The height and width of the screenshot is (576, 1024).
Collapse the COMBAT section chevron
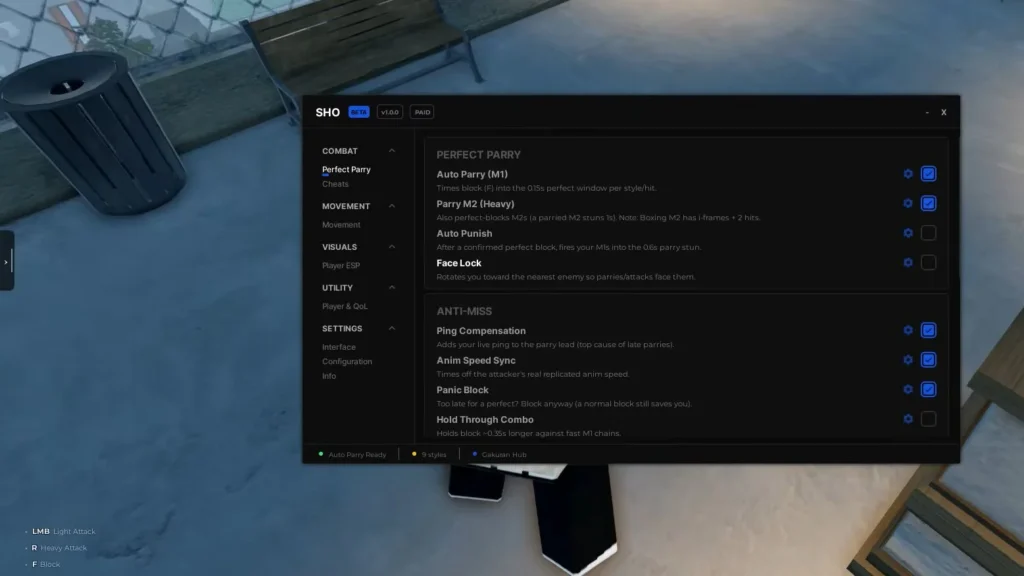coord(392,151)
